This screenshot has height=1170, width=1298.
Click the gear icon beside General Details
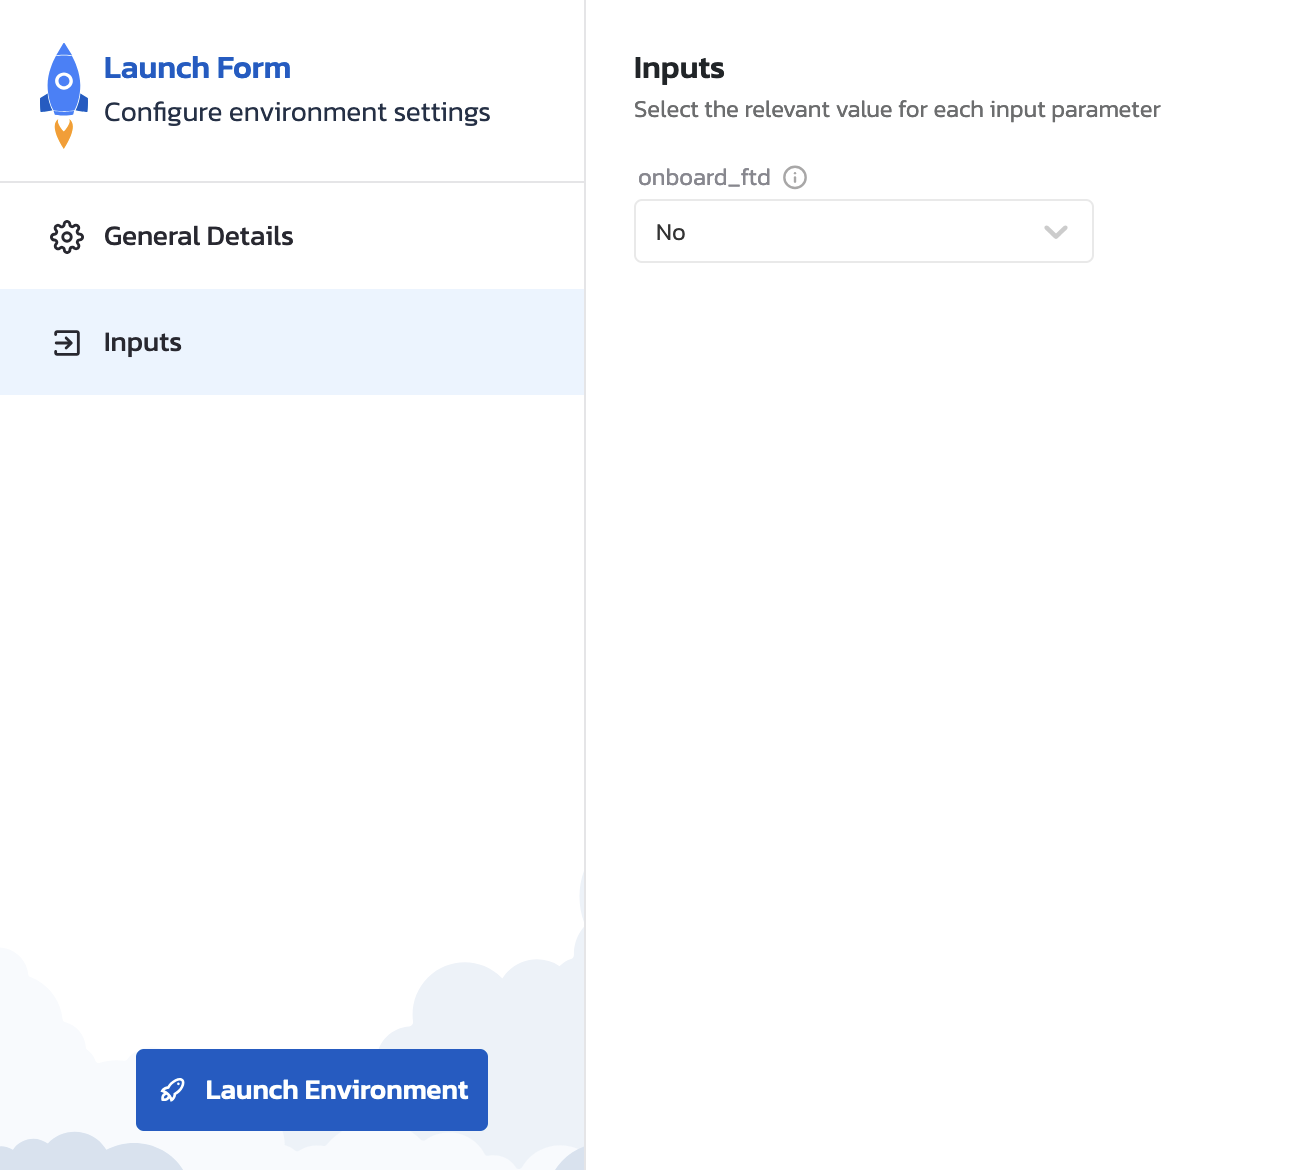pyautogui.click(x=67, y=237)
